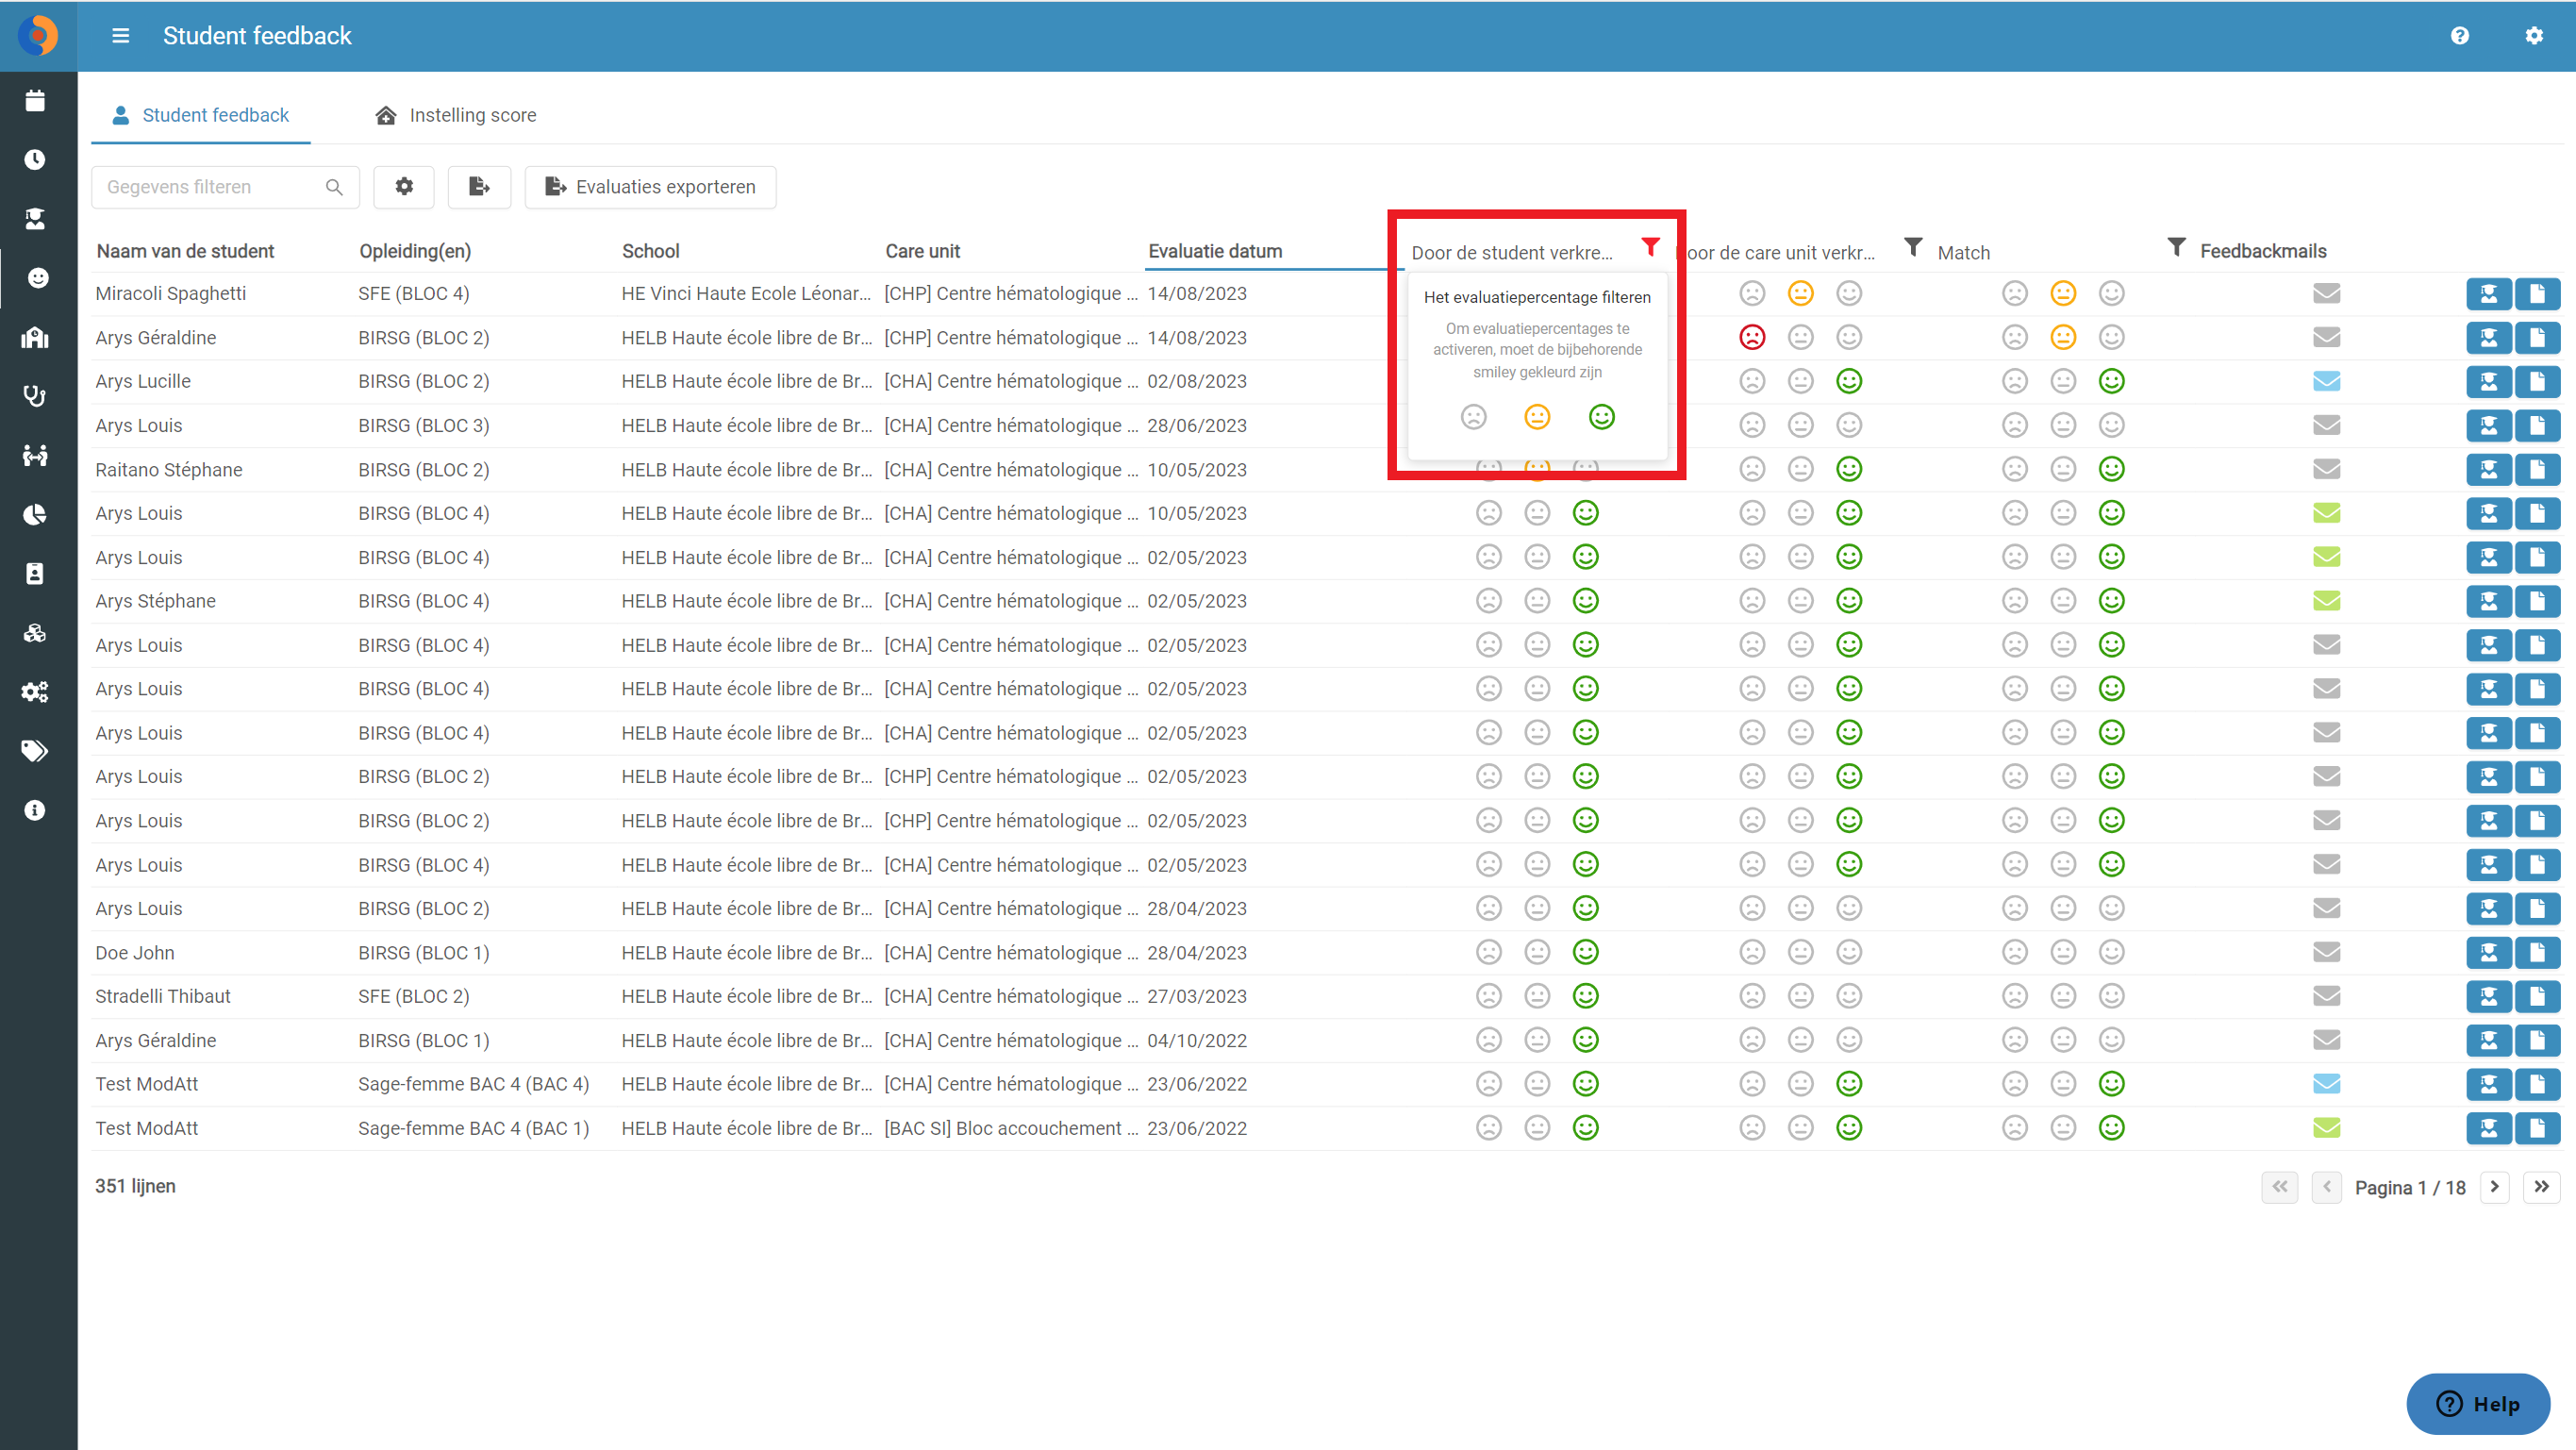Go to the next page arrow
Image resolution: width=2576 pixels, height=1450 pixels.
[x=2494, y=1187]
